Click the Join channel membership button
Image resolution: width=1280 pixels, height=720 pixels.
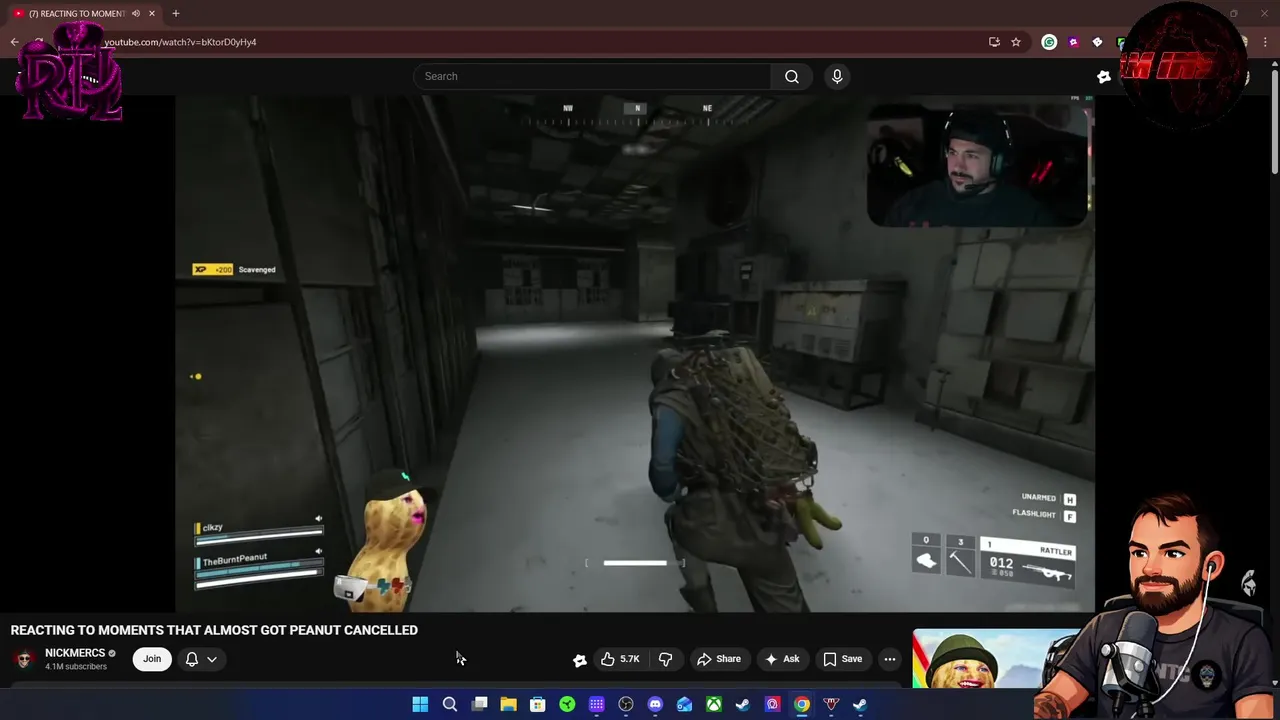[152, 659]
